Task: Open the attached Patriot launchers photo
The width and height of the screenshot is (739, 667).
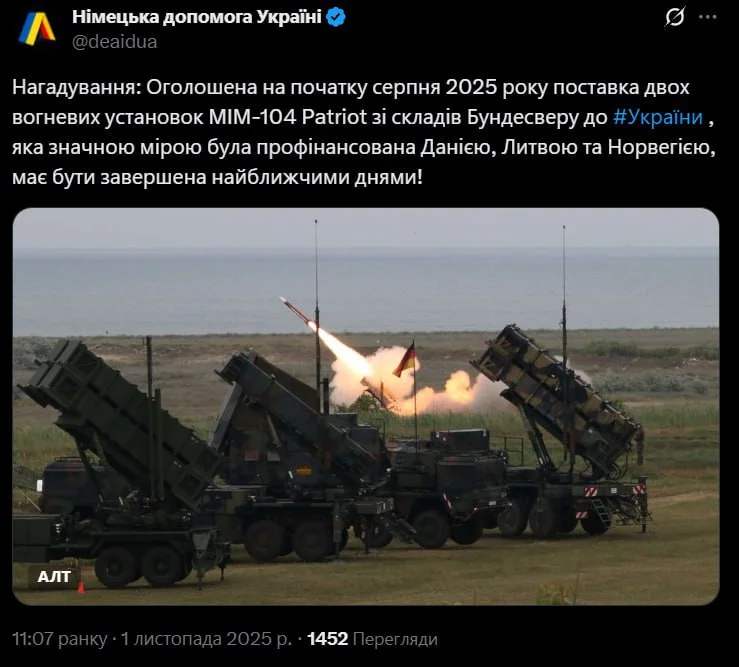Action: (366, 406)
